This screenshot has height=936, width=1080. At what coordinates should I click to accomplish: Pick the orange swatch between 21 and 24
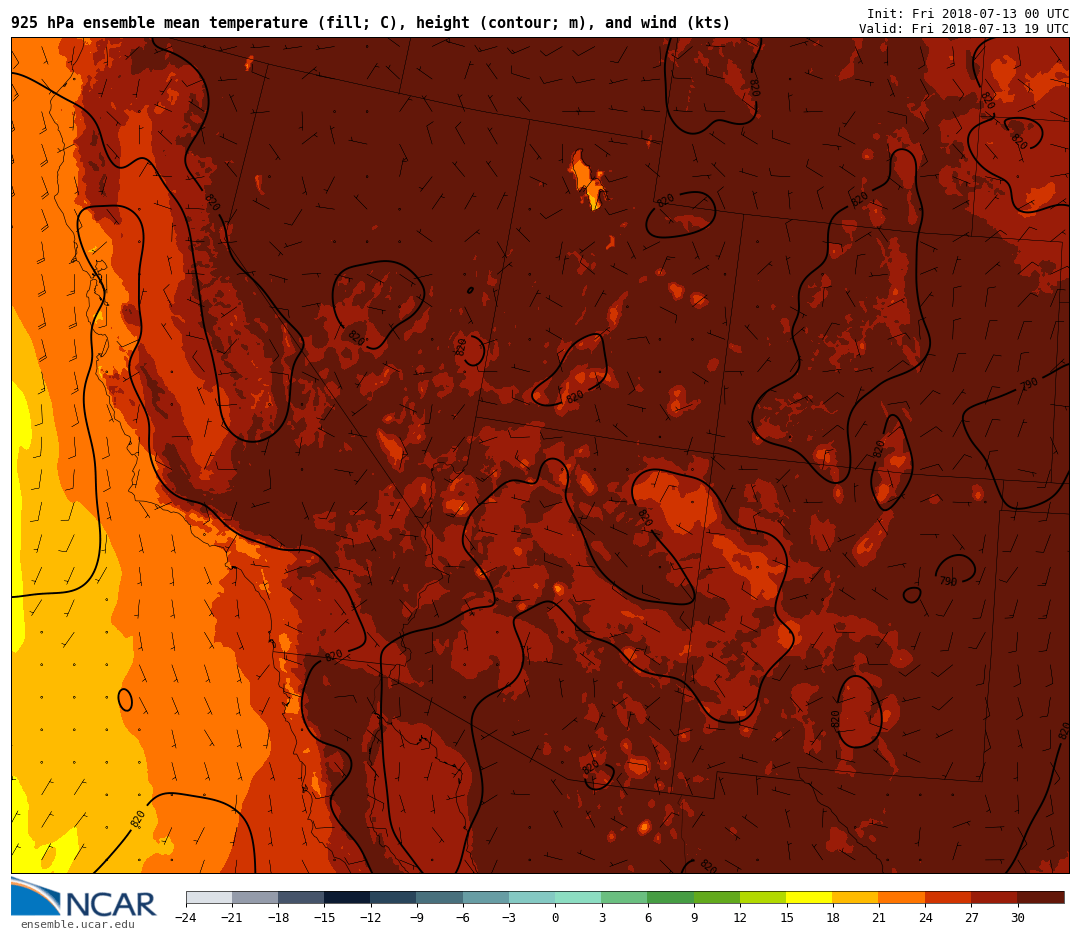pos(901,897)
